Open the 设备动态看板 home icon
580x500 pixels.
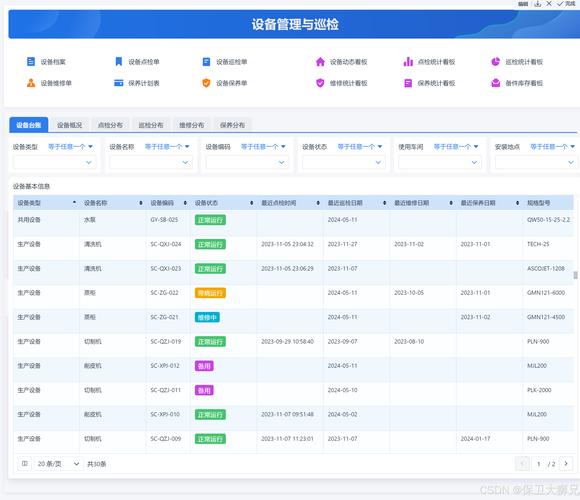tap(320, 61)
